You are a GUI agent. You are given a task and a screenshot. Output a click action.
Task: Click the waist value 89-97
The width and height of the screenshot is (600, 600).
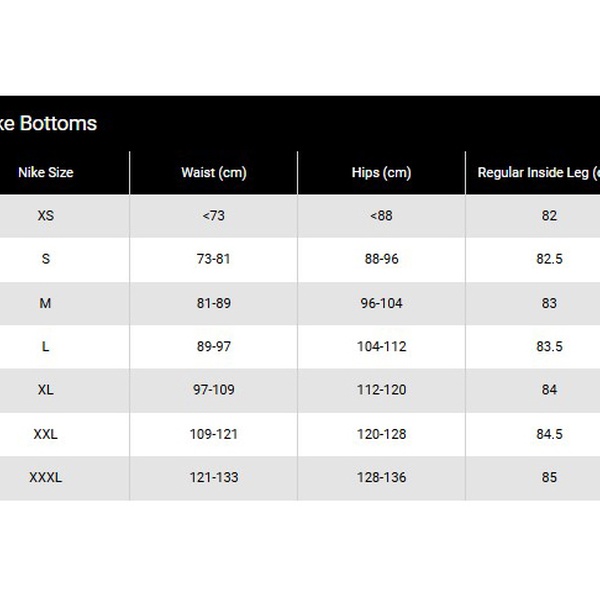pos(214,347)
